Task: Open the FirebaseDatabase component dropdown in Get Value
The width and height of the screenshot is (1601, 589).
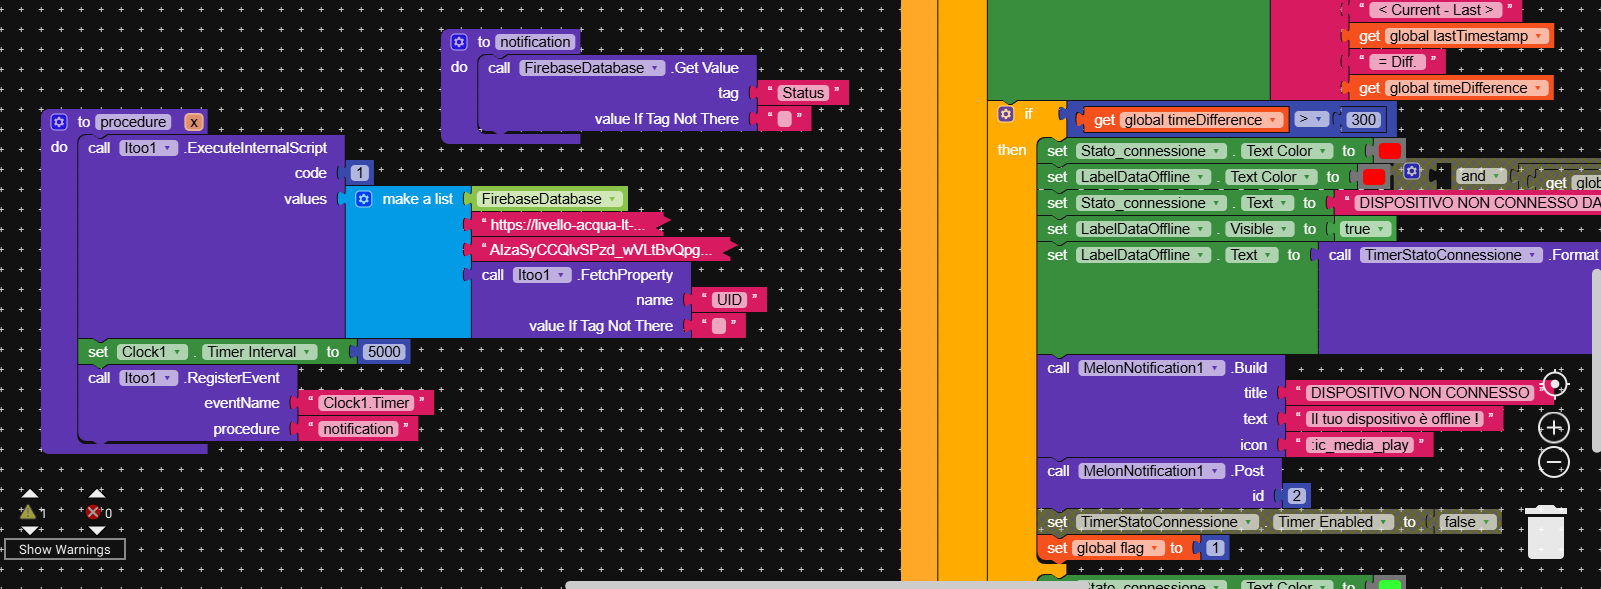Action: click(x=592, y=68)
